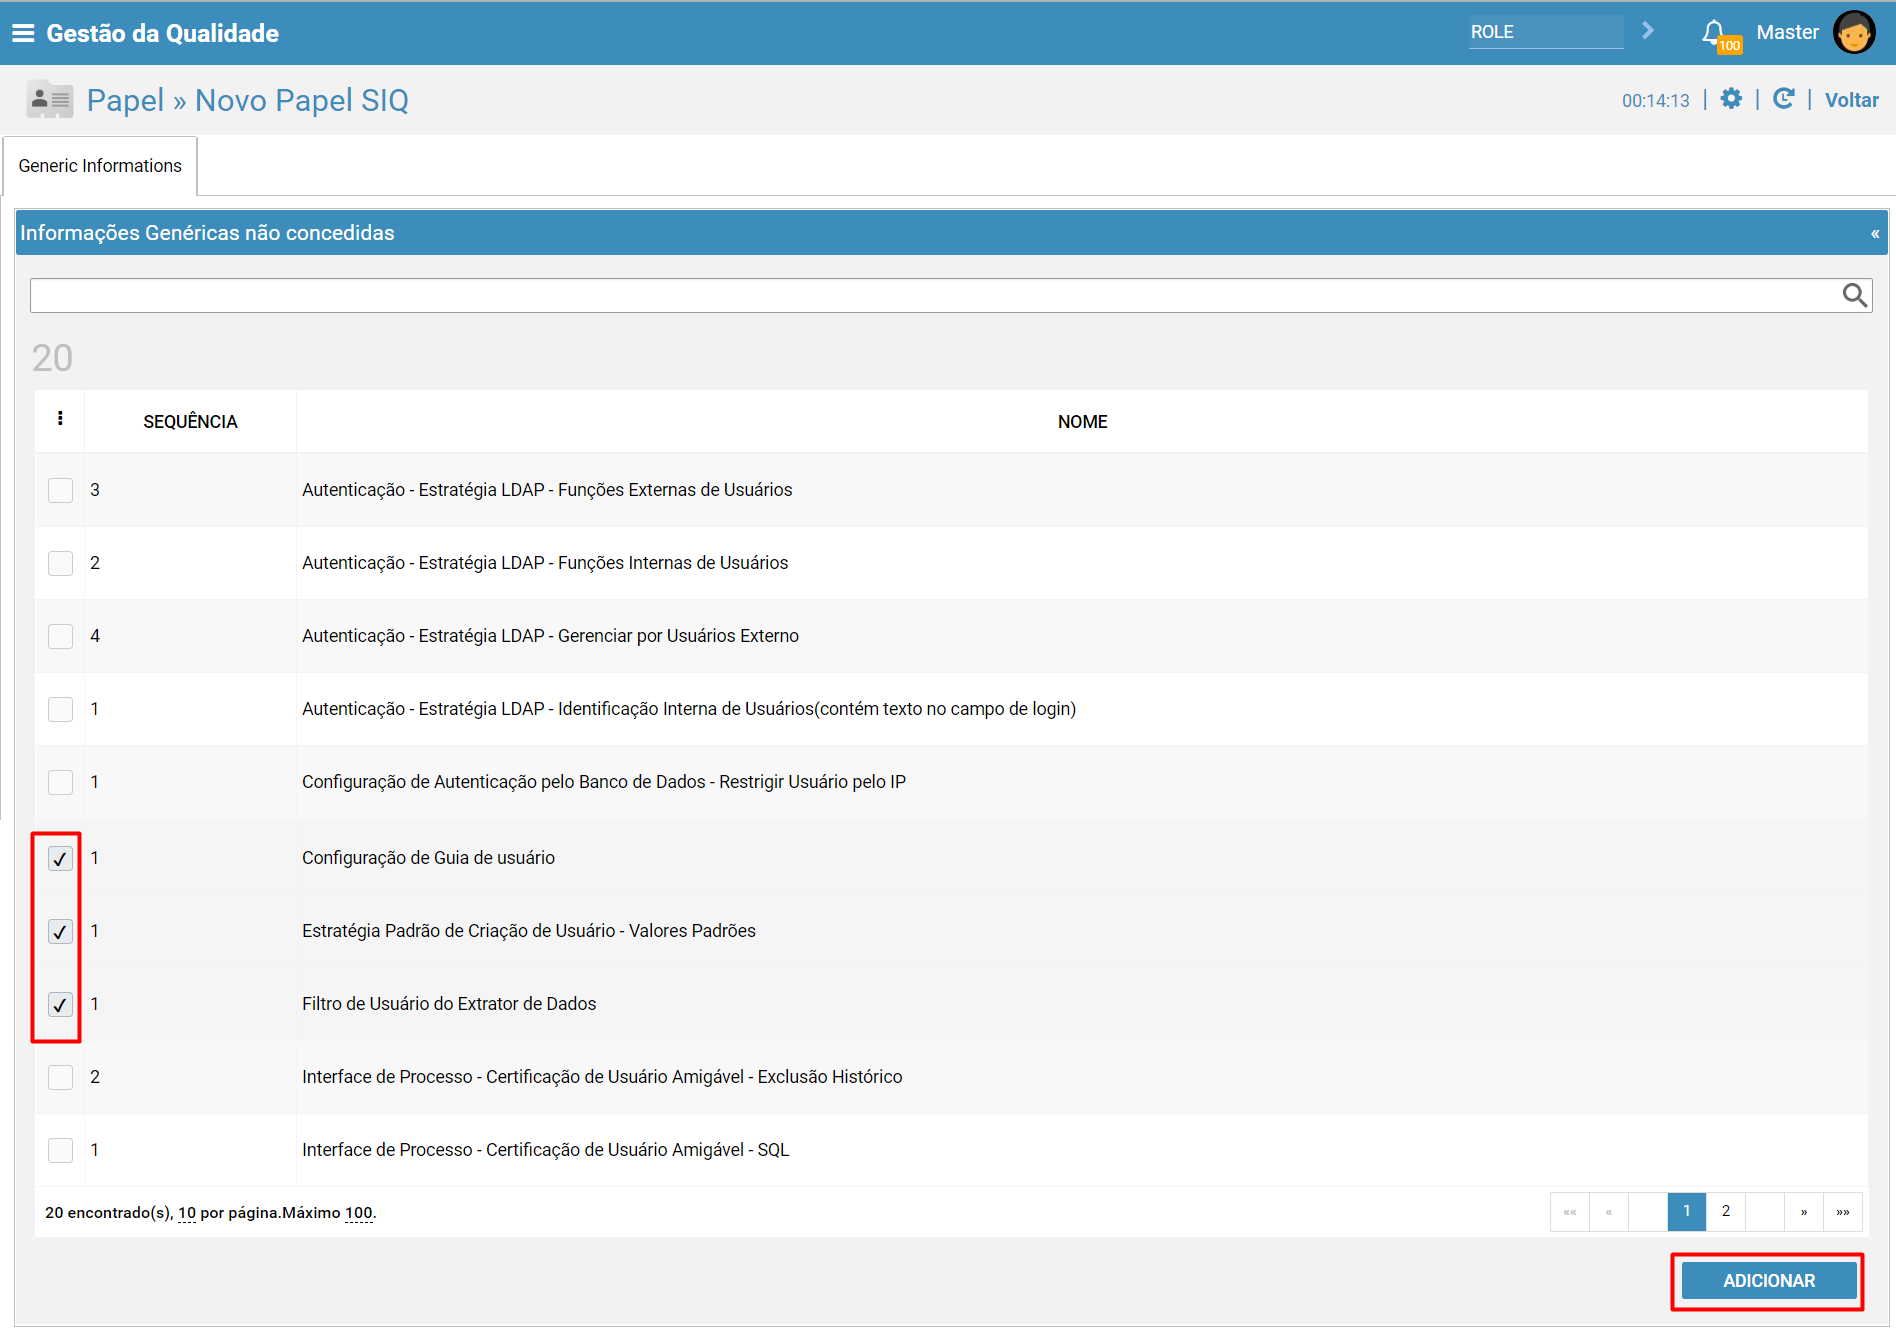
Task: Check the Restrigir Usuário pelo IP row
Action: pos(61,782)
